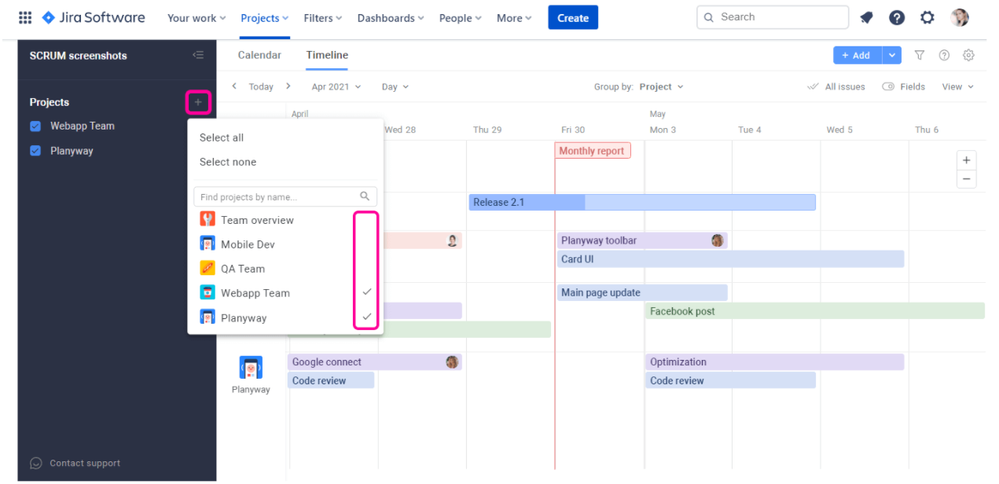The width and height of the screenshot is (999, 484).
Task: Click the Planyway icon in dropdown list
Action: point(207,317)
